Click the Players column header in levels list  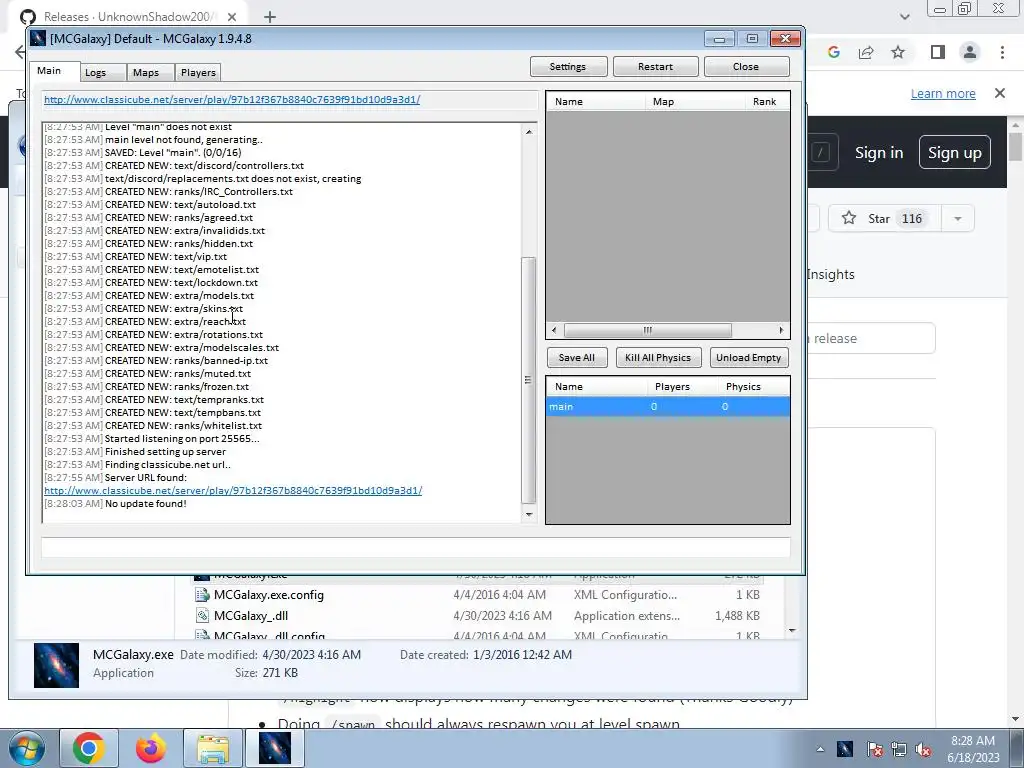click(x=682, y=387)
